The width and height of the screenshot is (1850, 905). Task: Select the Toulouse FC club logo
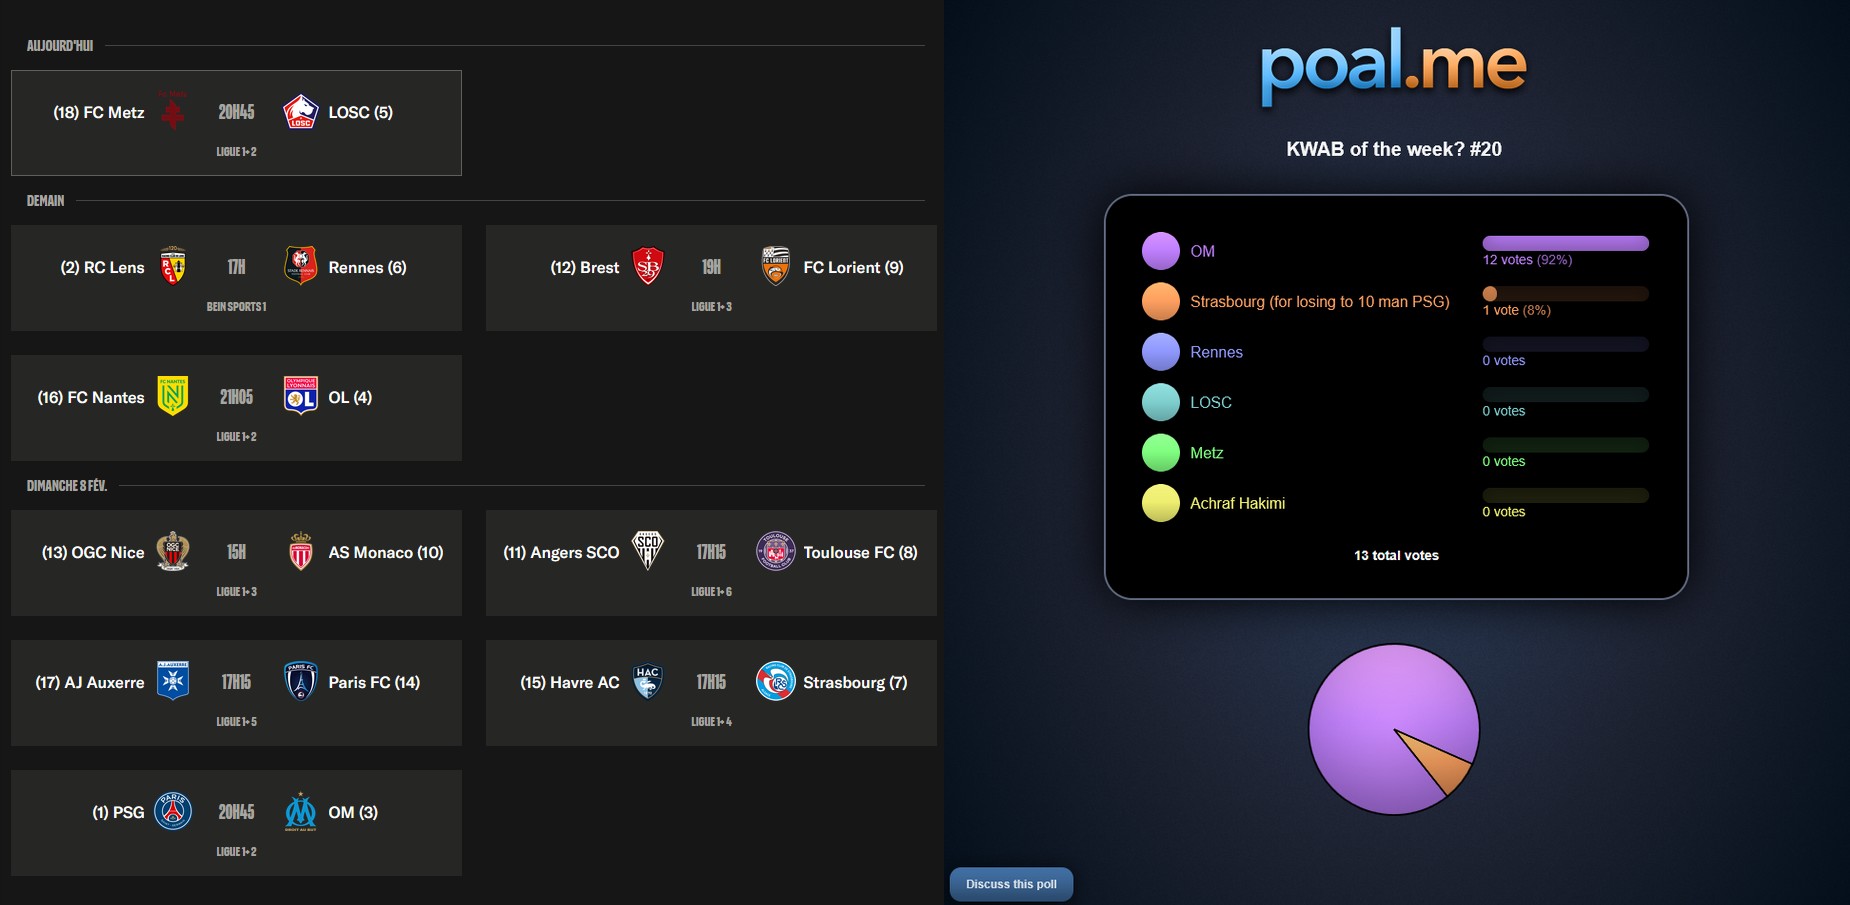point(775,551)
